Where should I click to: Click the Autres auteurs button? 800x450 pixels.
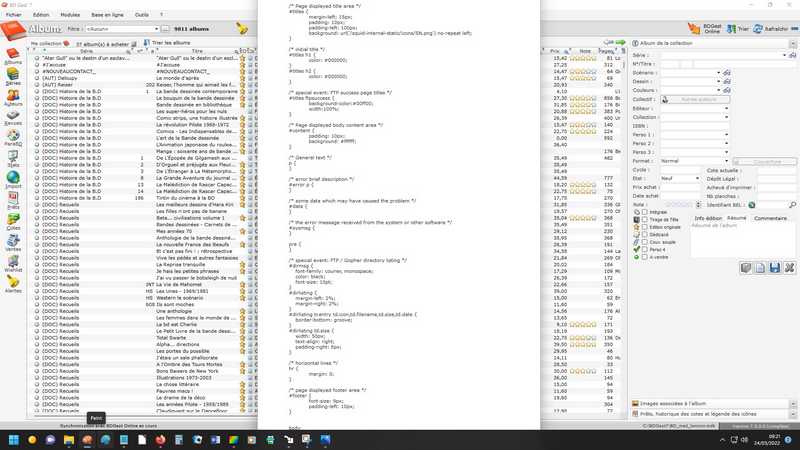coord(696,100)
